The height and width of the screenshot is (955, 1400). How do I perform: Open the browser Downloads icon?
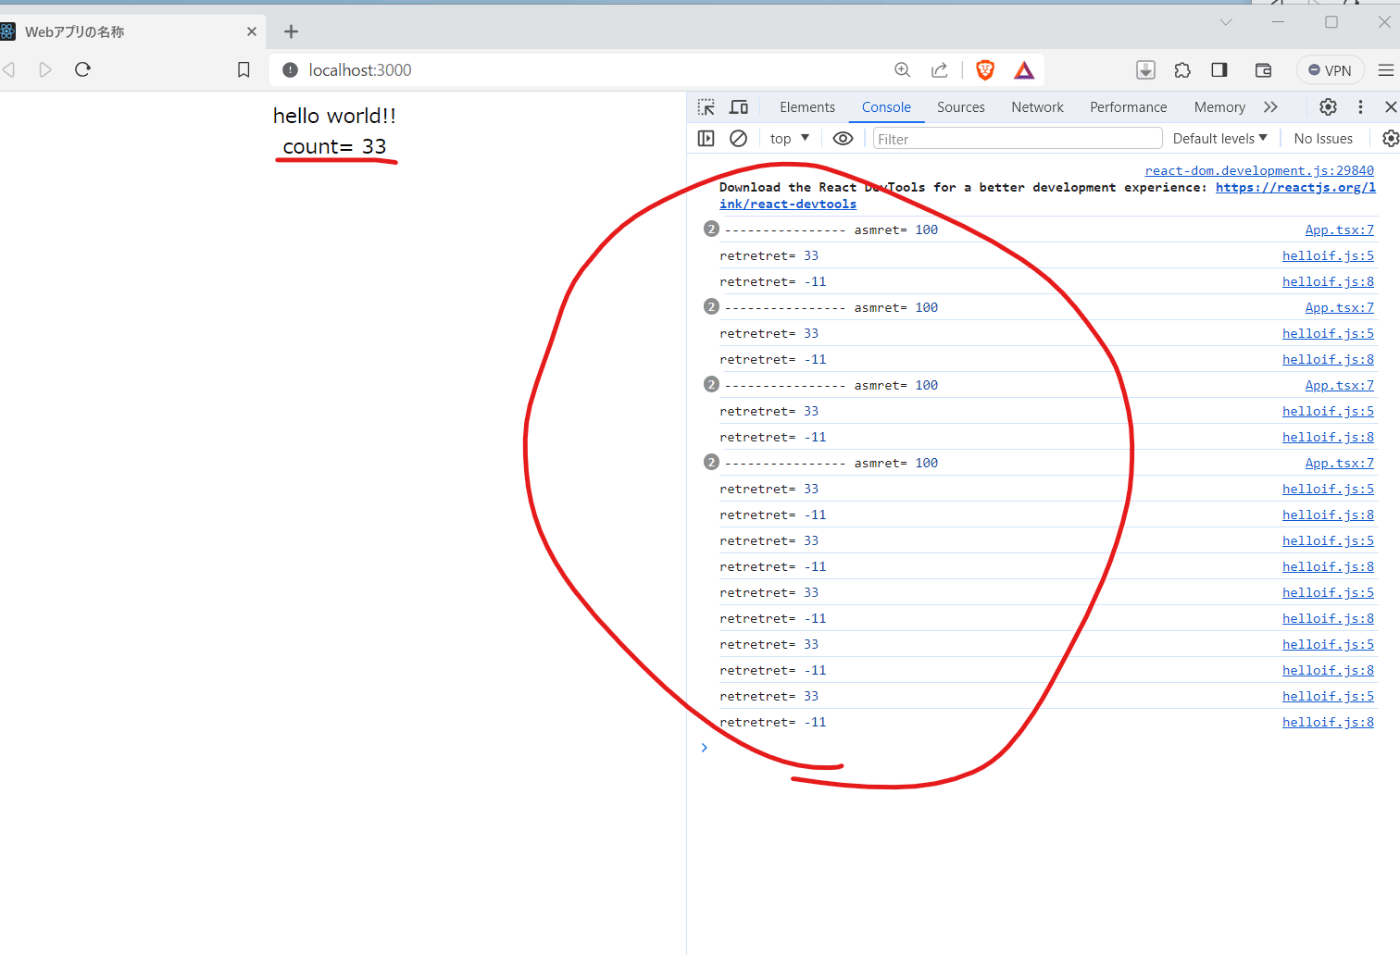[x=1146, y=70]
